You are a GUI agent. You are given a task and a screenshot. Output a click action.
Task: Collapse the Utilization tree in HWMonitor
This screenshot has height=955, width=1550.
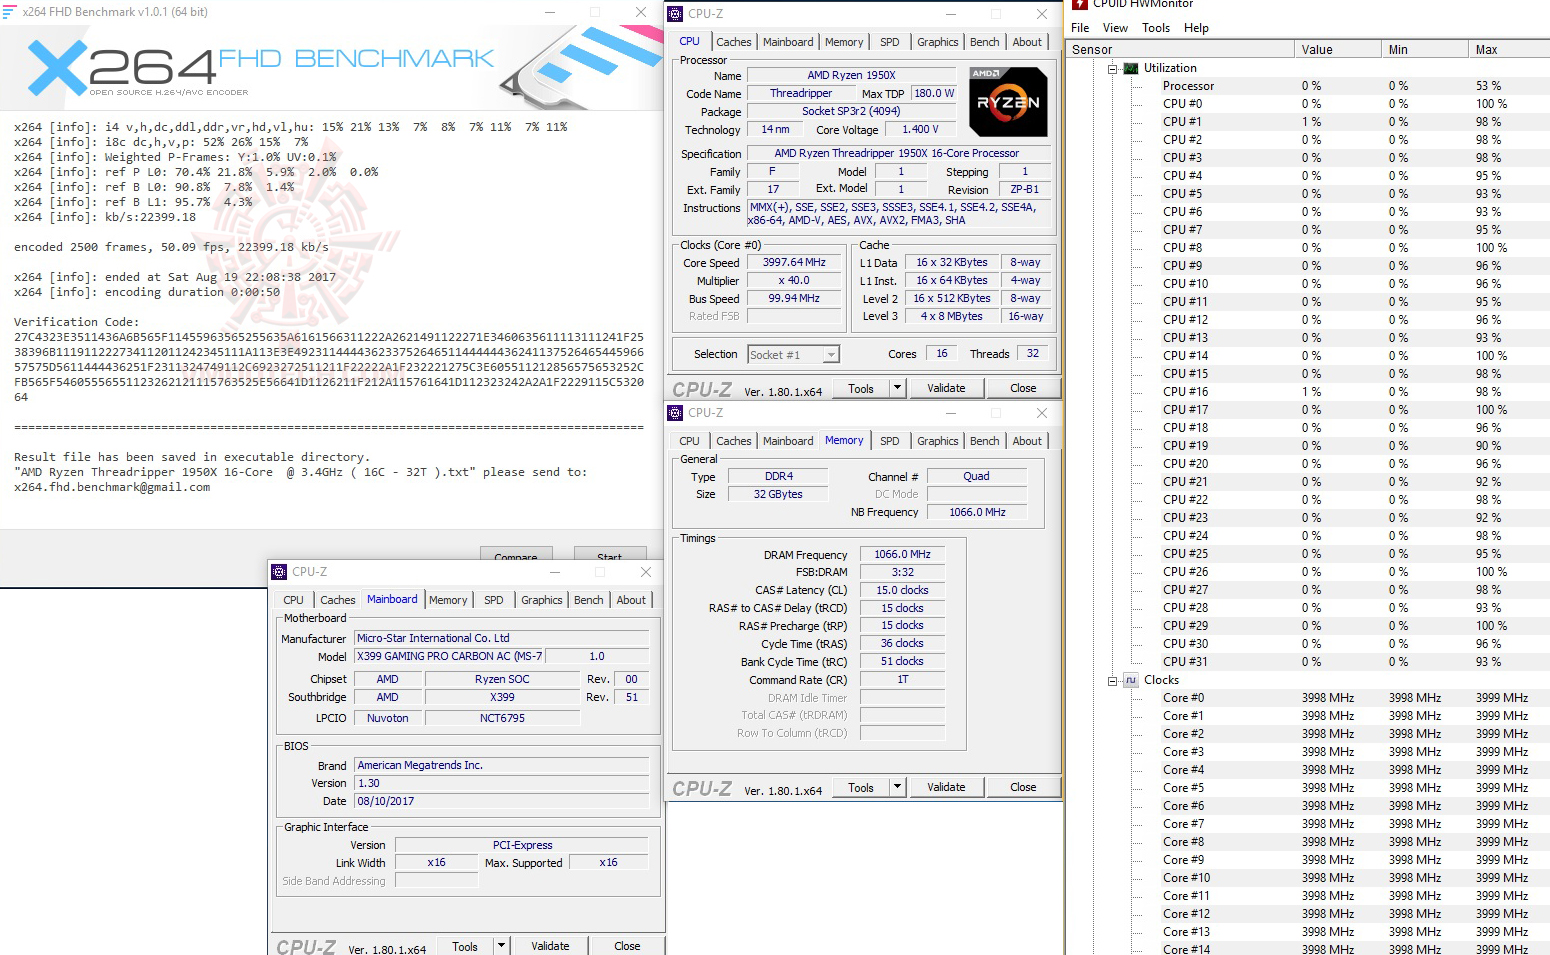[1113, 67]
